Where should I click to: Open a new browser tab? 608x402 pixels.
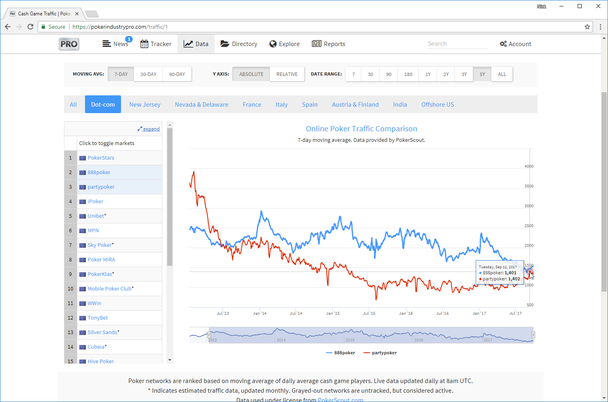92,14
